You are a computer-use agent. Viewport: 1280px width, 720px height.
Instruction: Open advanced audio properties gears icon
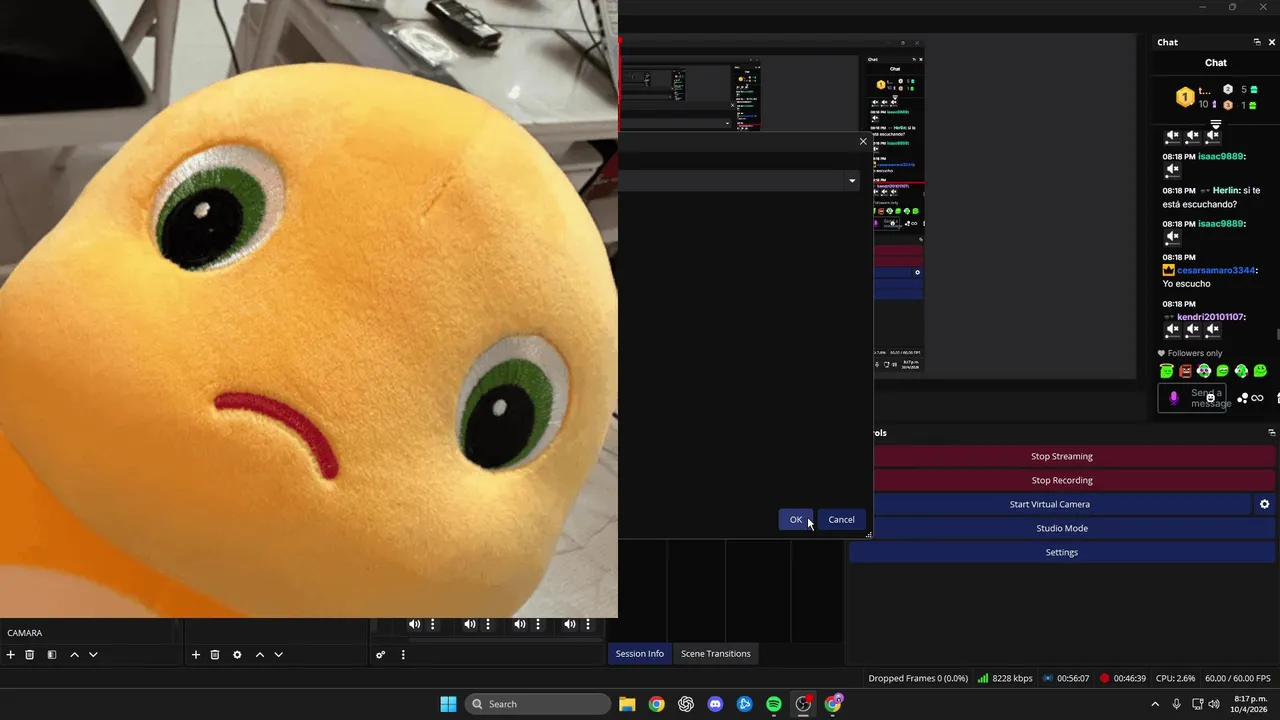coord(381,655)
